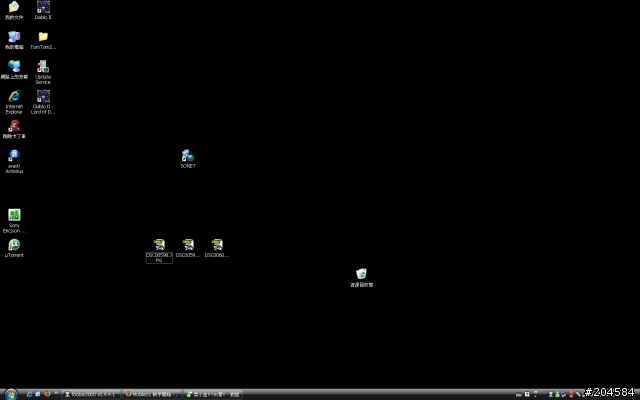The image size is (640, 400).
Task: Click the hourglass tray icon
Action: coord(551,394)
